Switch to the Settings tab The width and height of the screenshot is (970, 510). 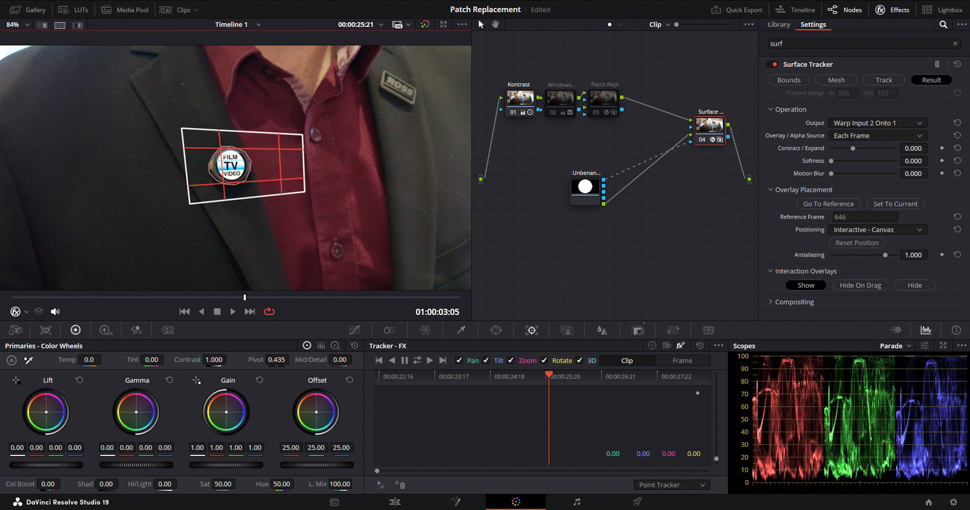tap(813, 25)
